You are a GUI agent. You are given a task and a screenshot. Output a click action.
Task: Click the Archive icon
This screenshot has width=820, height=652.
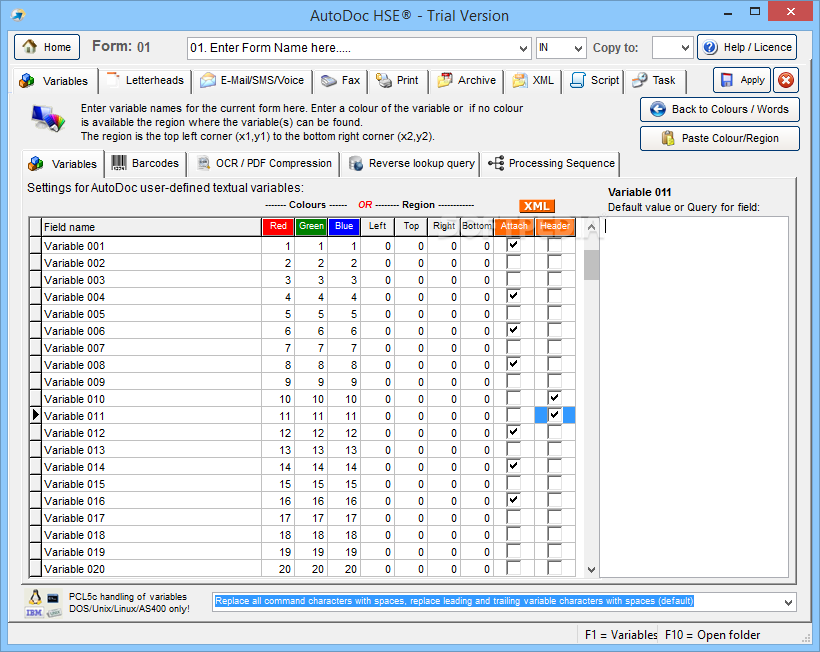point(445,80)
